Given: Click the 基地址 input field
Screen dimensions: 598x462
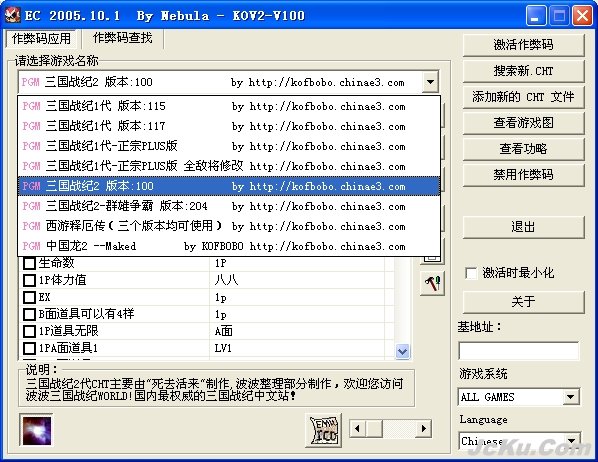Looking at the screenshot, I should pos(519,350).
